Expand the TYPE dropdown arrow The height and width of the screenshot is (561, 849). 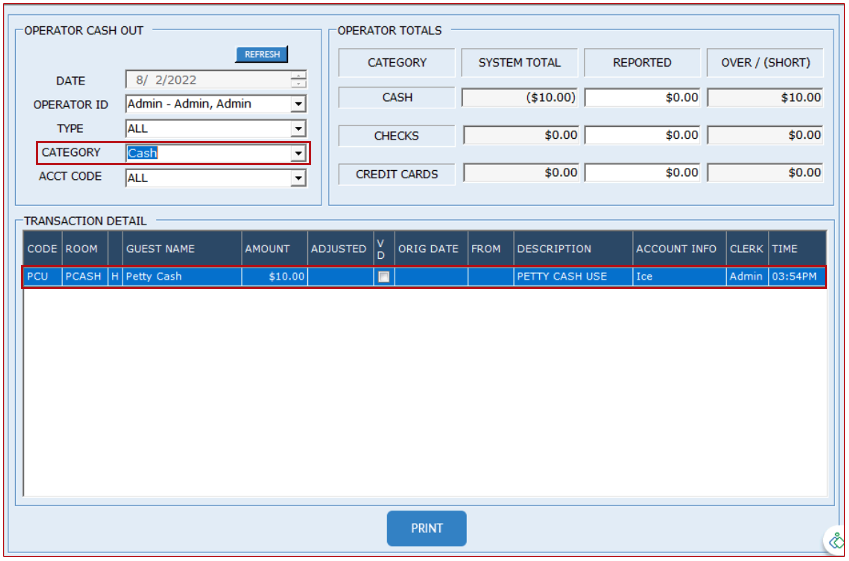(298, 129)
